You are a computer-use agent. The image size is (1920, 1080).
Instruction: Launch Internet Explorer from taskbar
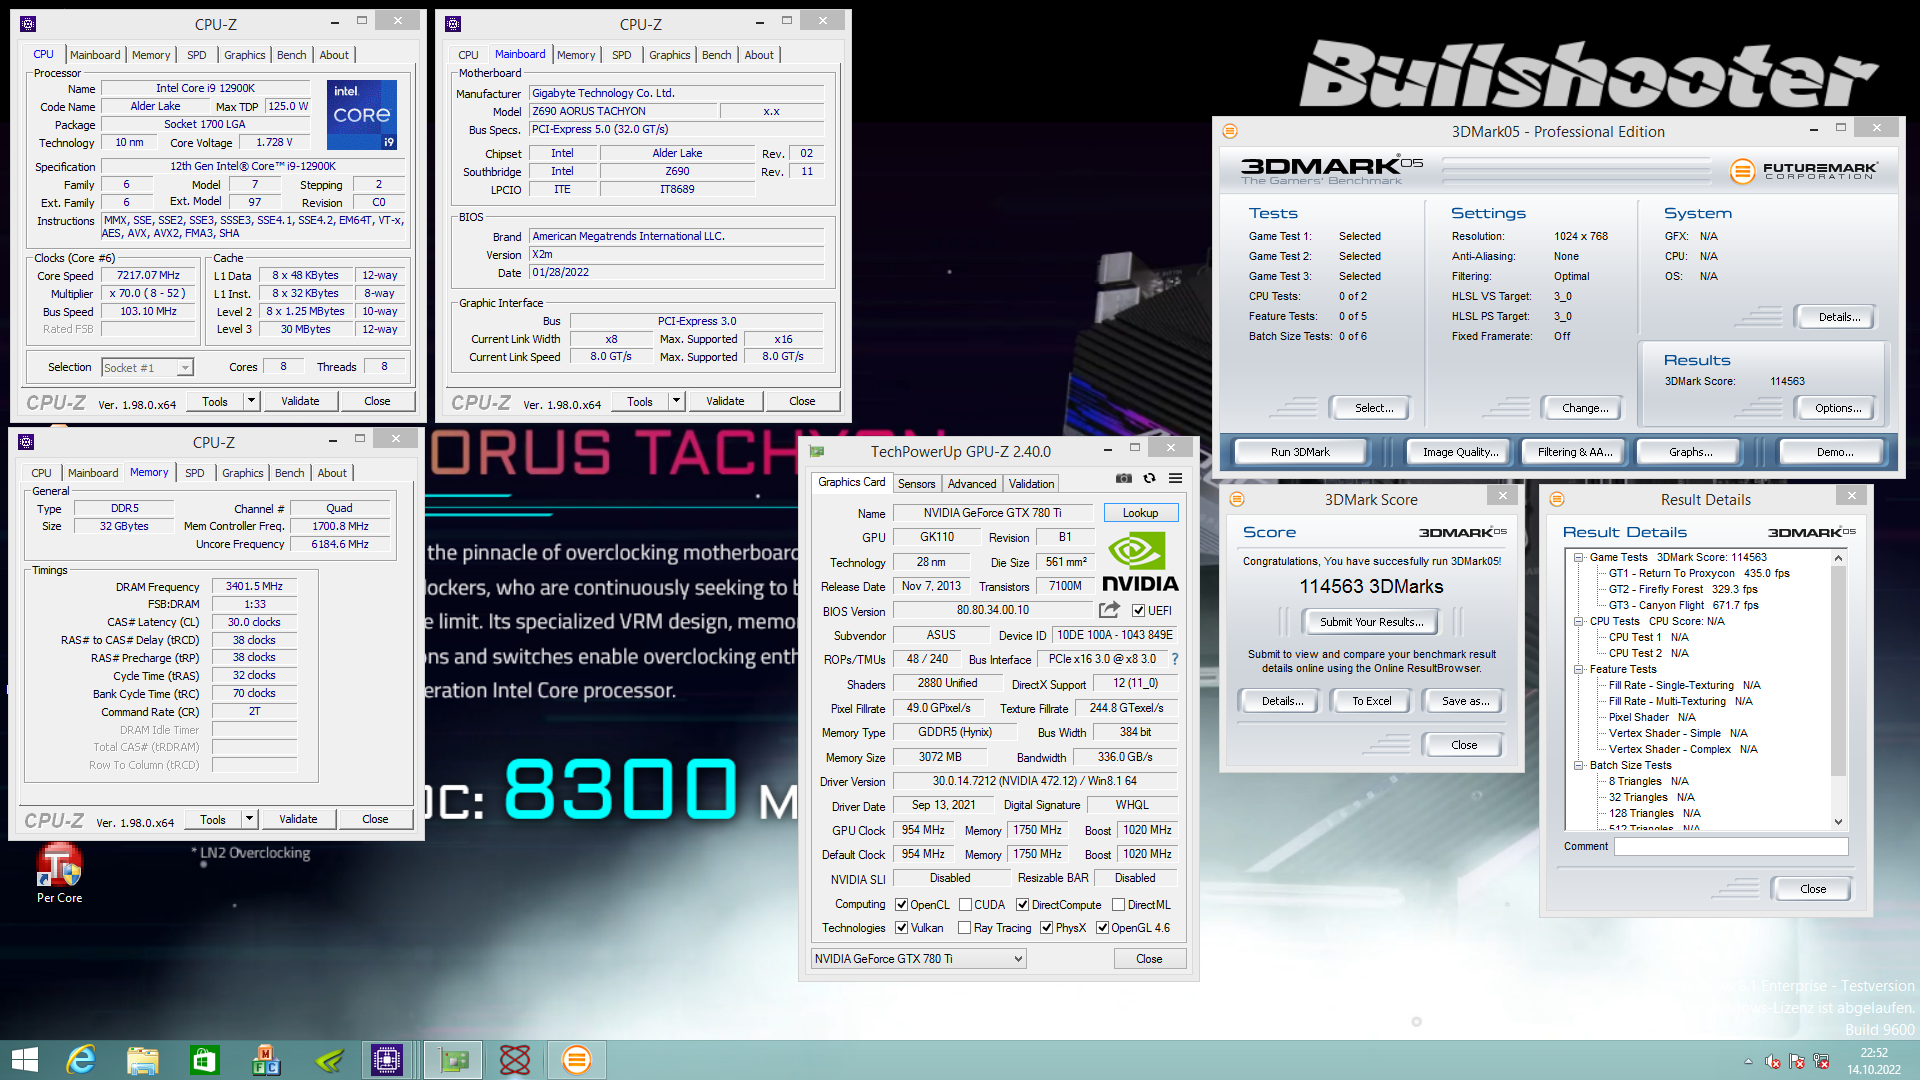point(81,1060)
